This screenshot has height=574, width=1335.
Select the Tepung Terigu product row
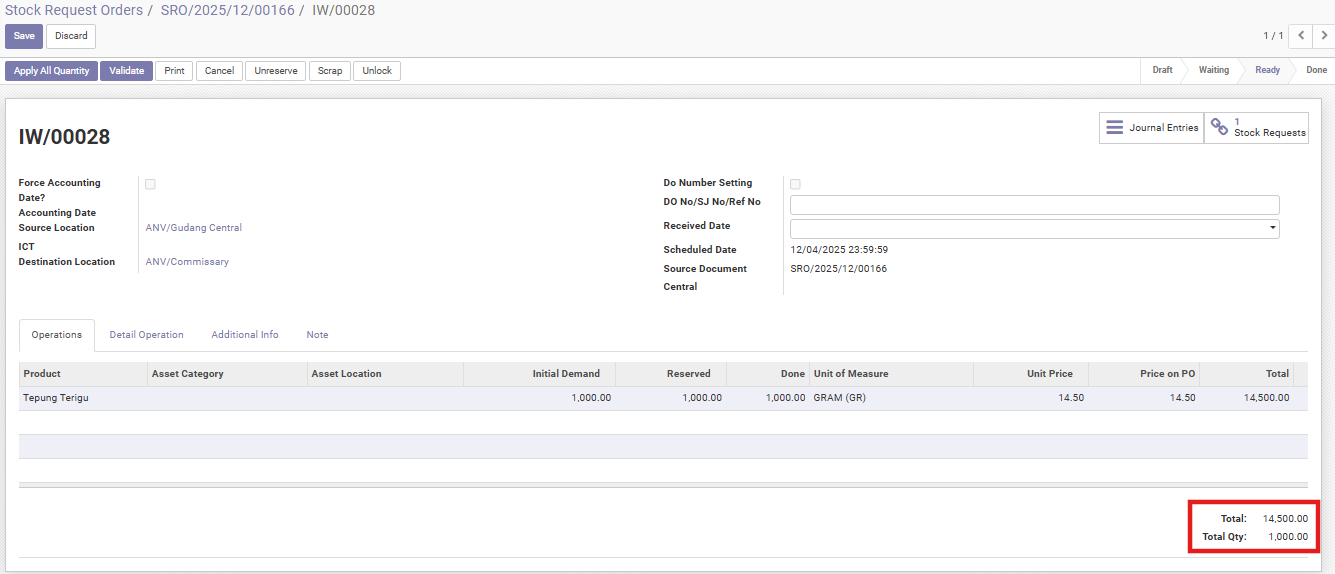tap(56, 398)
